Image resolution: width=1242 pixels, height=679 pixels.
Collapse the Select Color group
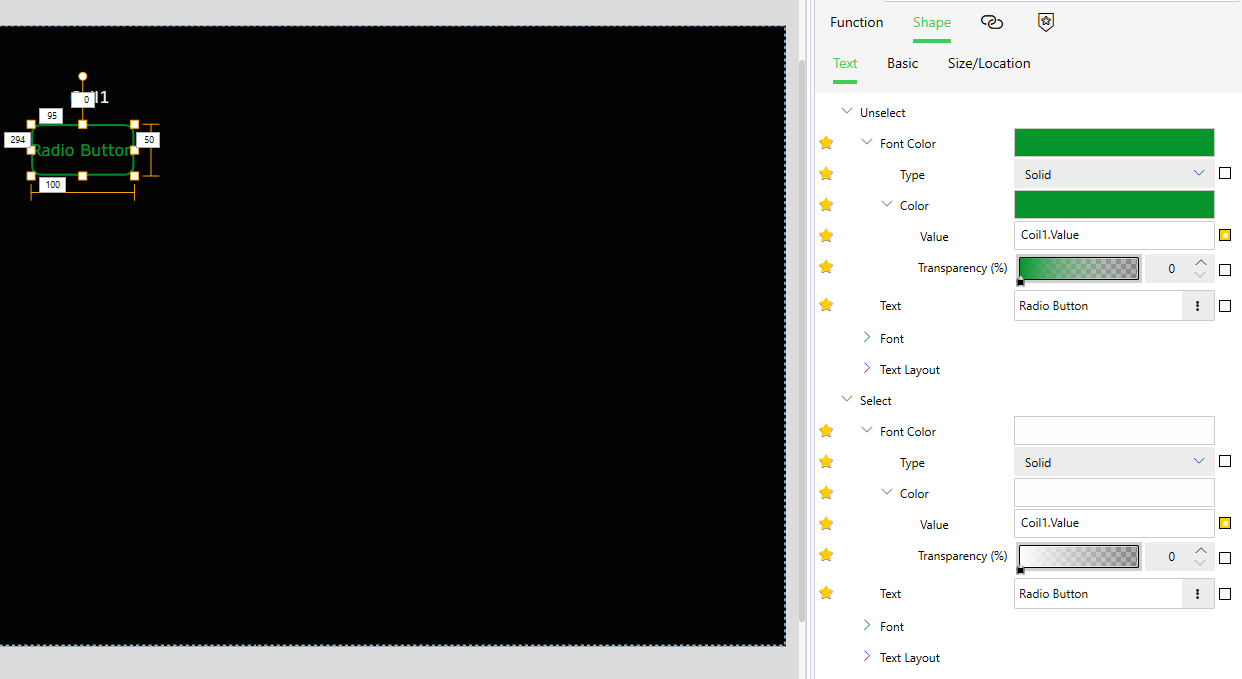click(x=887, y=493)
